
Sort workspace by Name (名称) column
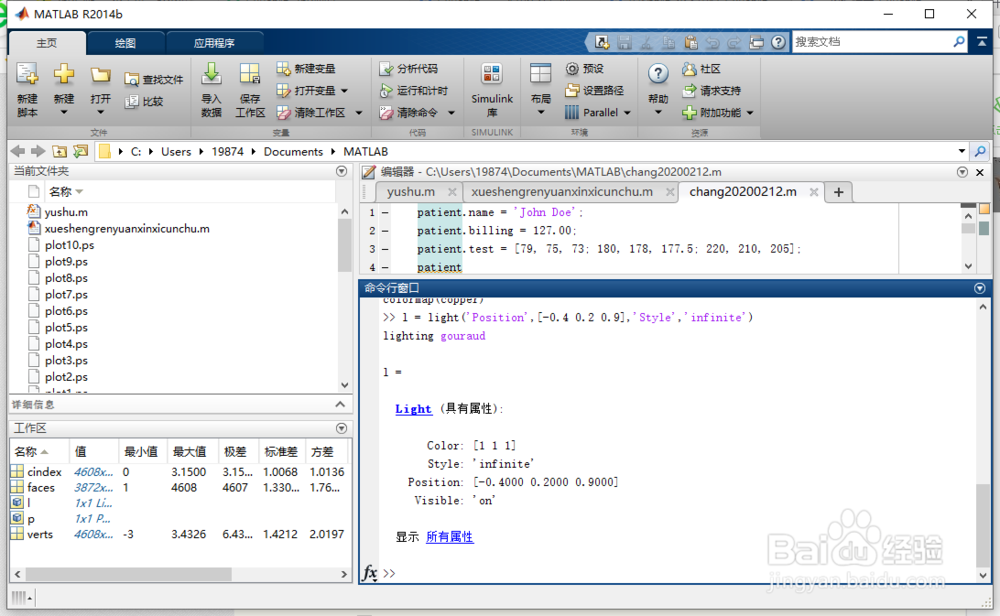coord(32,451)
